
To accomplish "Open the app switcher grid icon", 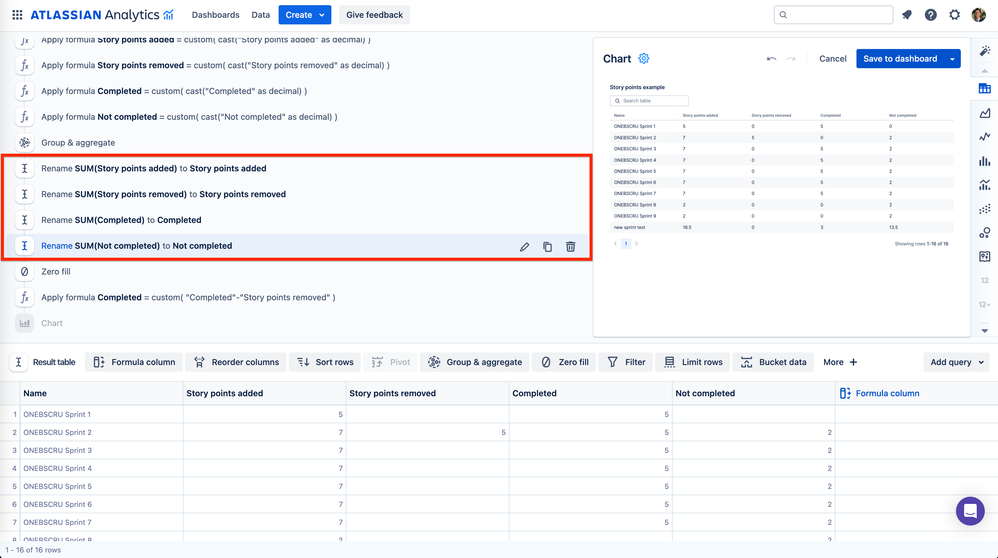I will coord(17,15).
